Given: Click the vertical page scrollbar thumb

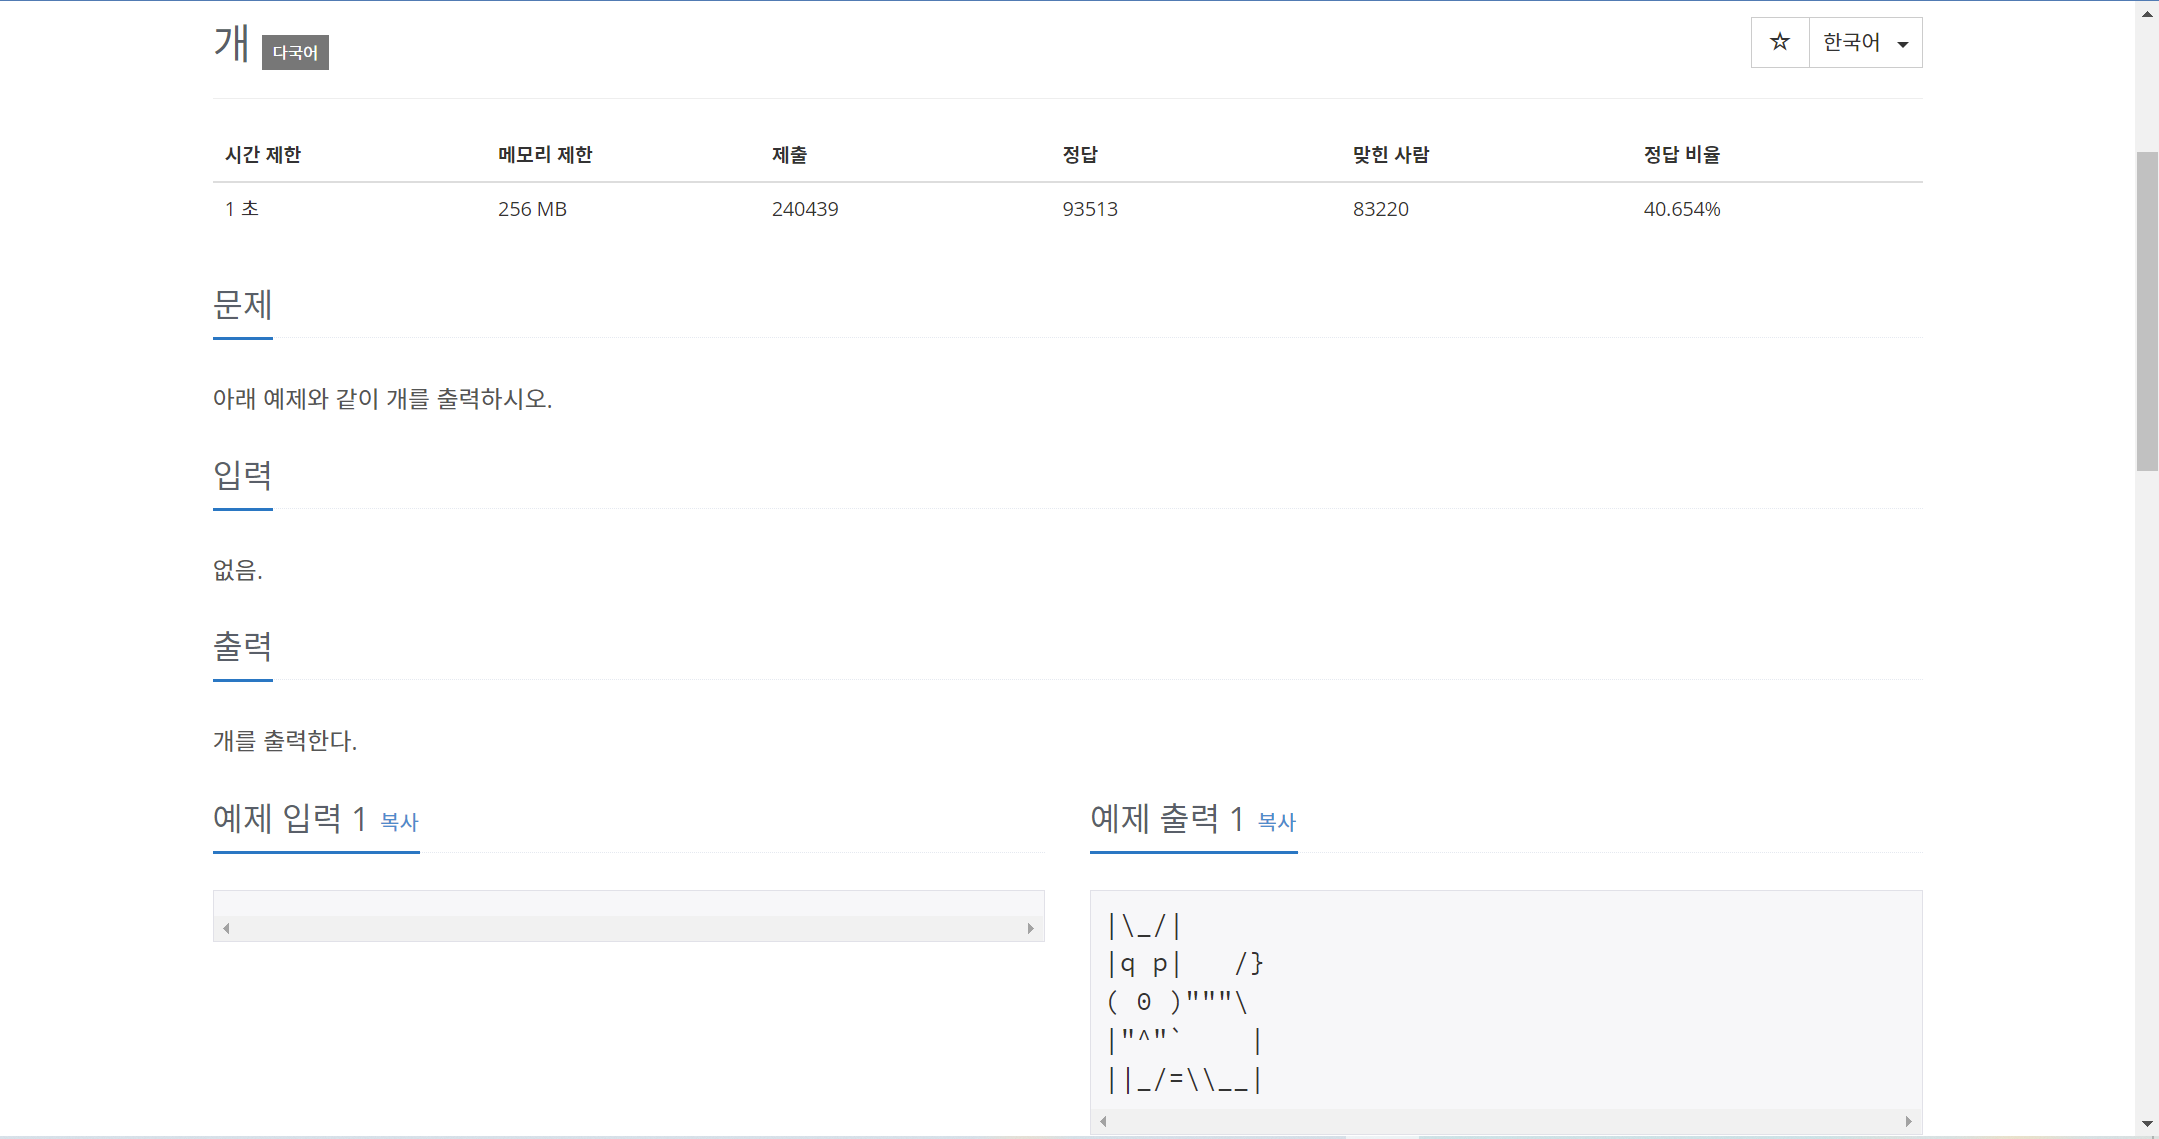Looking at the screenshot, I should click(2146, 310).
